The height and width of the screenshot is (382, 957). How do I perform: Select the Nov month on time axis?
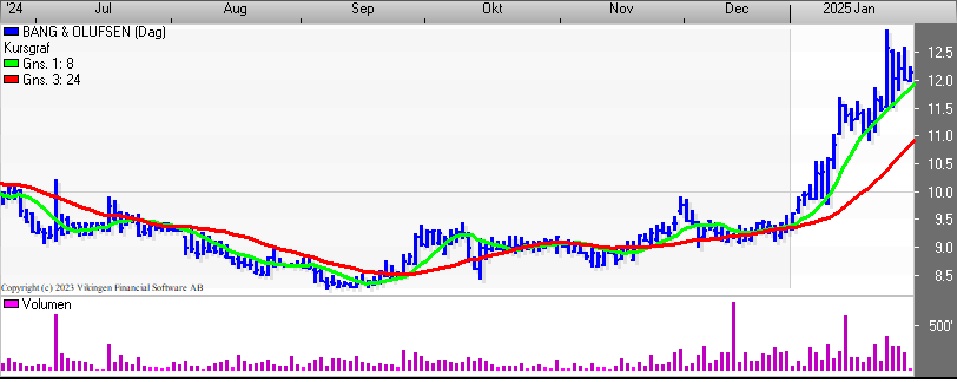coord(621,9)
